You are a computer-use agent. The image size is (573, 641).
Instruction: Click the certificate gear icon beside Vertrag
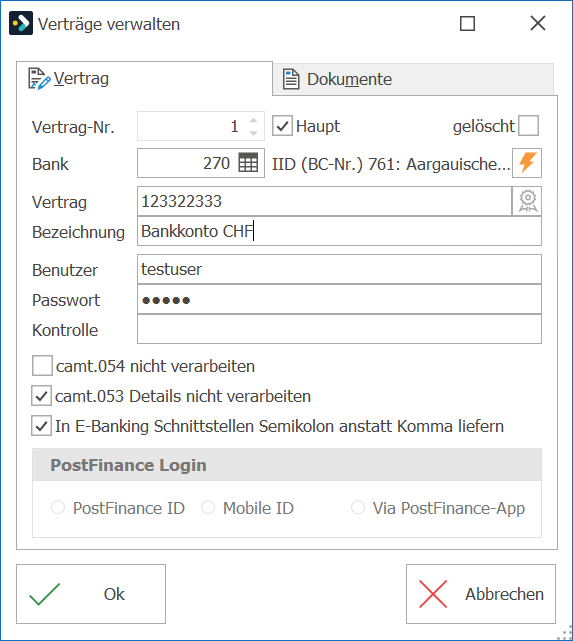pyautogui.click(x=527, y=201)
